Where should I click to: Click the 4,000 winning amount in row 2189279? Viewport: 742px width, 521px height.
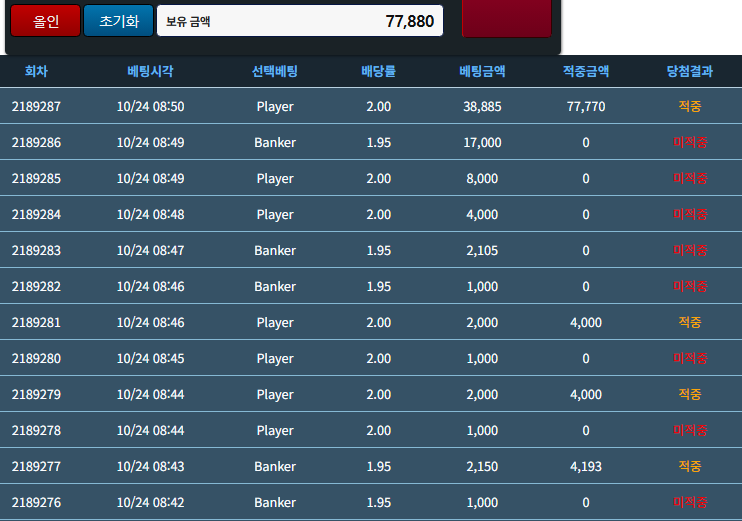pos(586,394)
